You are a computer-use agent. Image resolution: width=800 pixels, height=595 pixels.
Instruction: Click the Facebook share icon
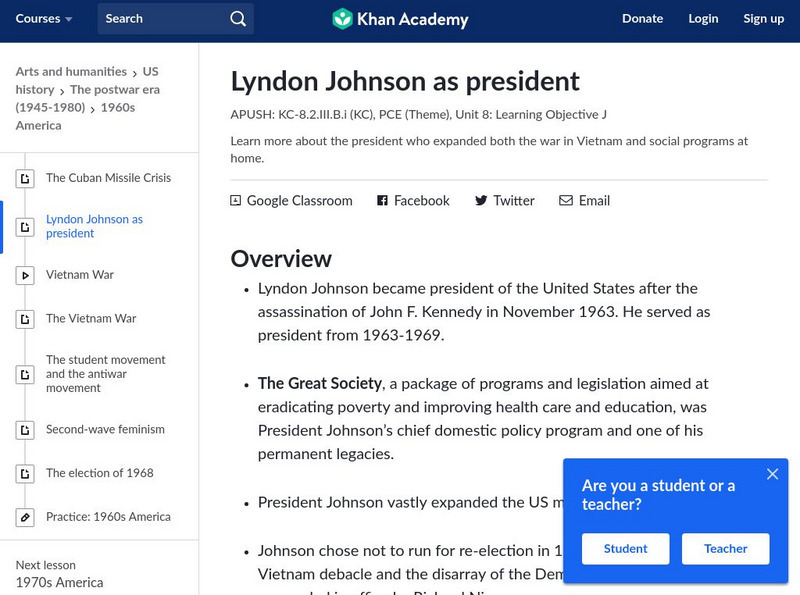click(382, 201)
